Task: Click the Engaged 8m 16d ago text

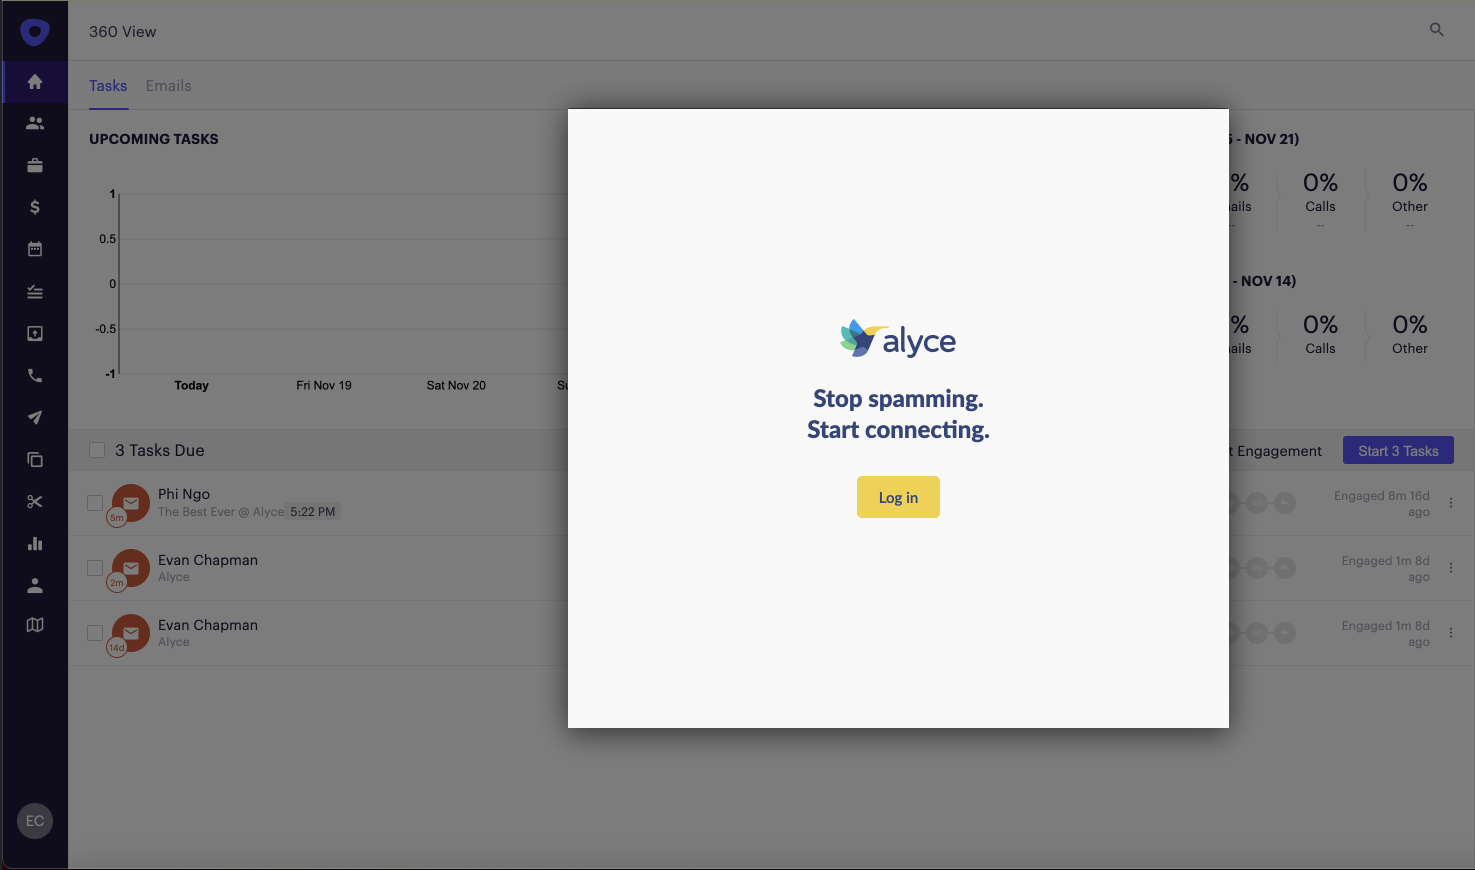Action: 1382,504
